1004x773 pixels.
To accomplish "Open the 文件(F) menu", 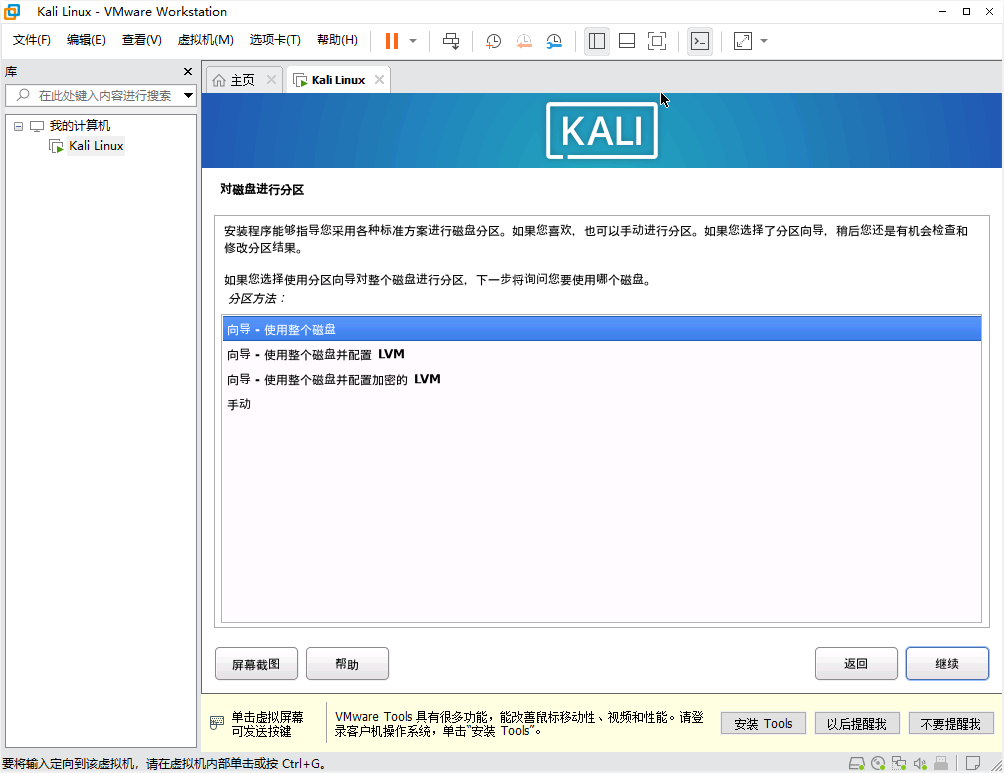I will [31, 40].
